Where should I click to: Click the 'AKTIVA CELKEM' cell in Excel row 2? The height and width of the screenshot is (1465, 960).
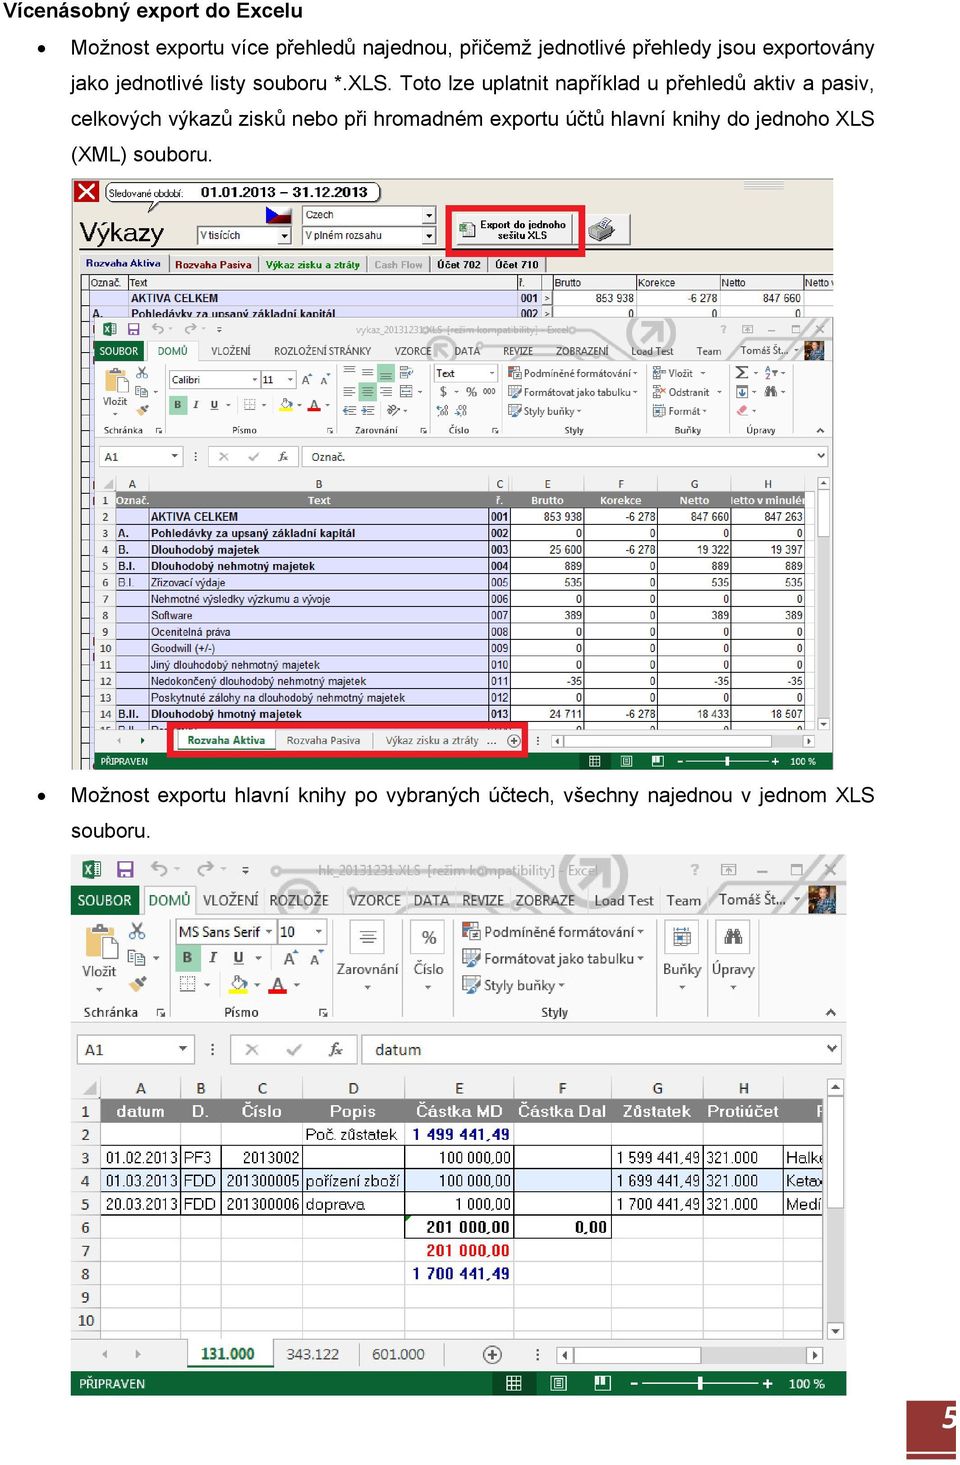point(318,517)
